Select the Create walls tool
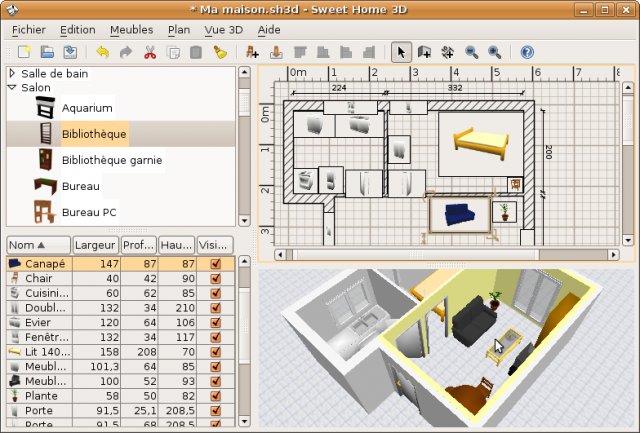Viewport: 640px width, 433px height. [424, 52]
